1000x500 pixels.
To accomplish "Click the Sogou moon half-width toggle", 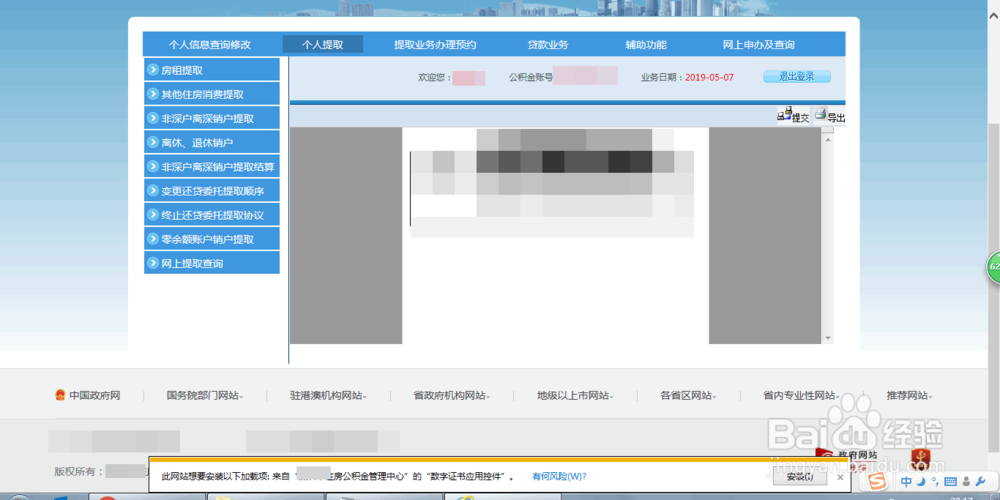I will (x=920, y=482).
